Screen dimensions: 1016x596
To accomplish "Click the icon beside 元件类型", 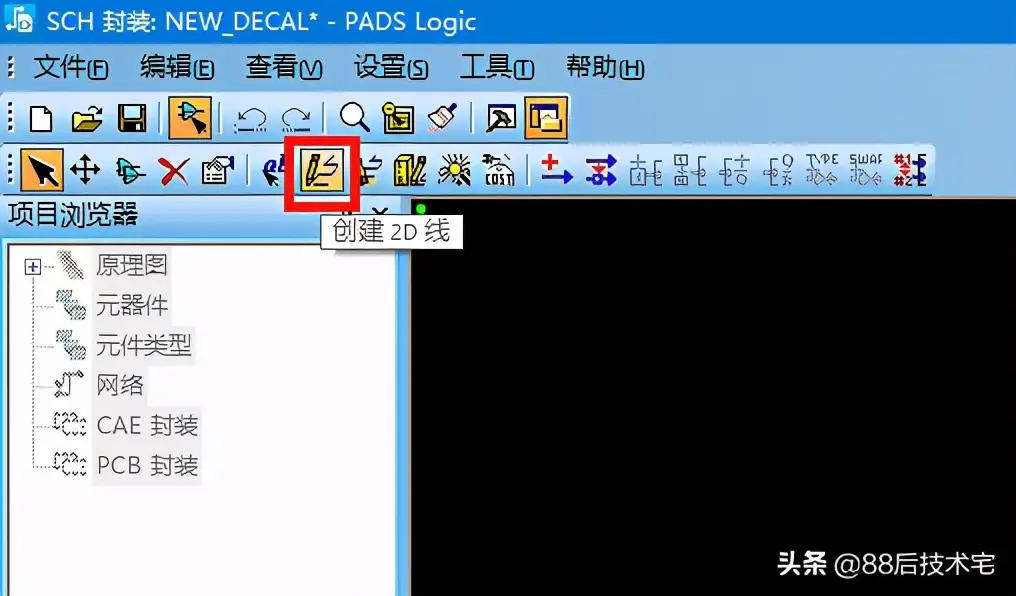I will click(70, 345).
